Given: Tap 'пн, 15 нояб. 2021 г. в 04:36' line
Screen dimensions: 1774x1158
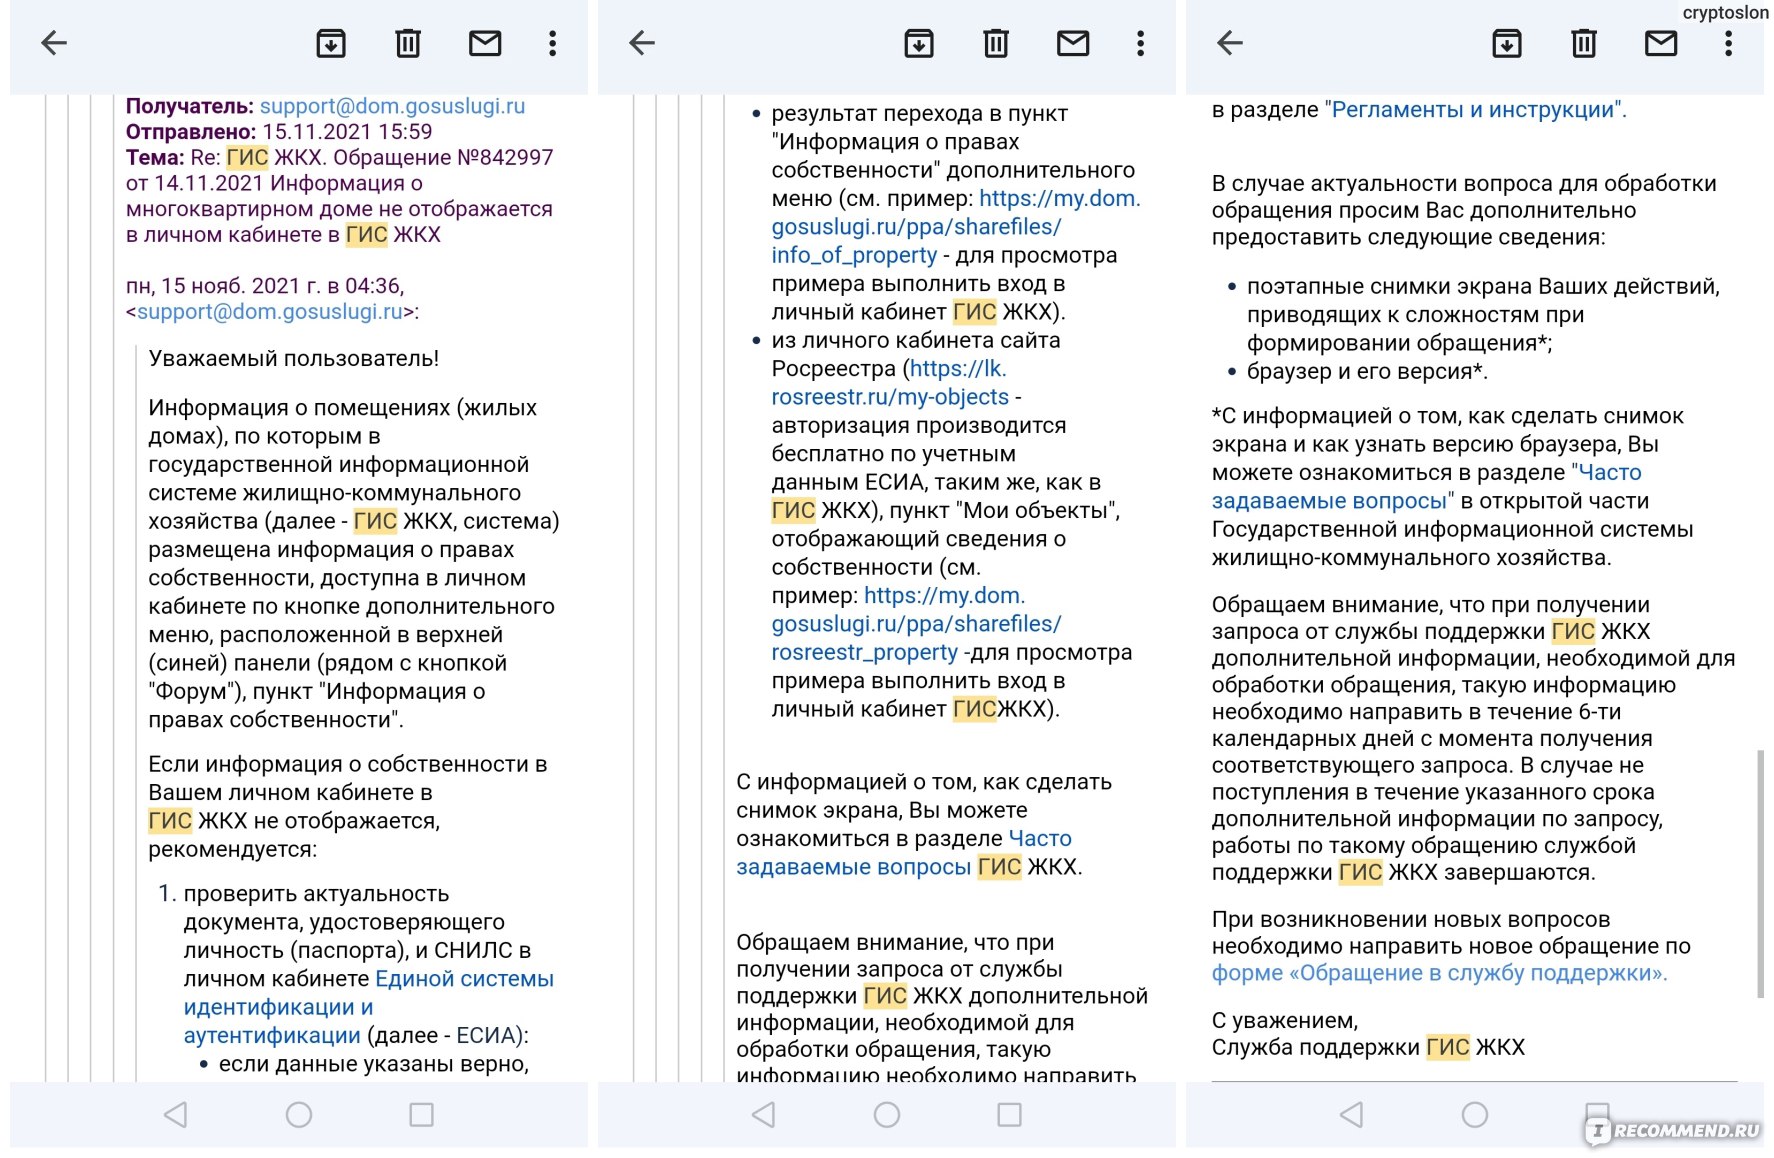Looking at the screenshot, I should pos(265,286).
